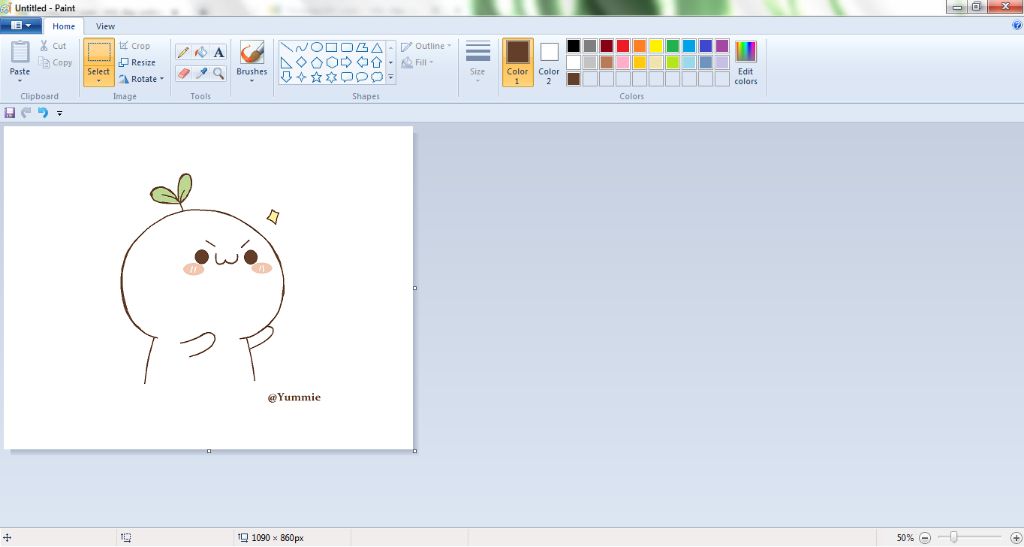Choose the Curve shape
This screenshot has height=547, width=1024.
[301, 48]
